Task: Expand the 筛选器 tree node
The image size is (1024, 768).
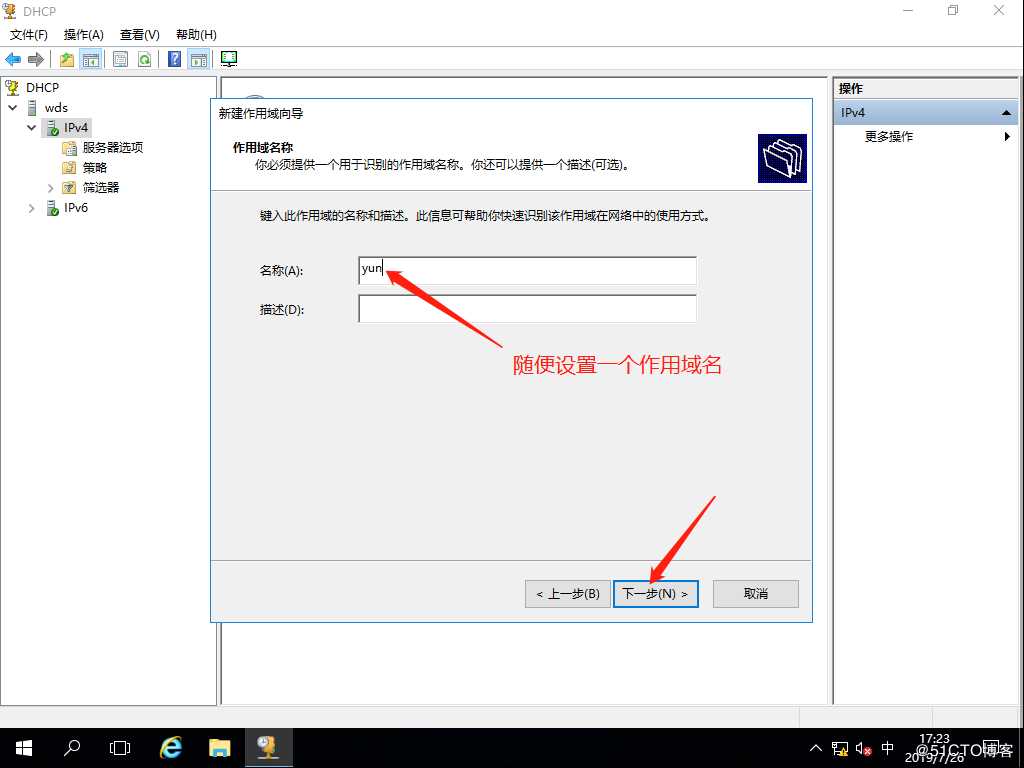Action: pos(50,188)
